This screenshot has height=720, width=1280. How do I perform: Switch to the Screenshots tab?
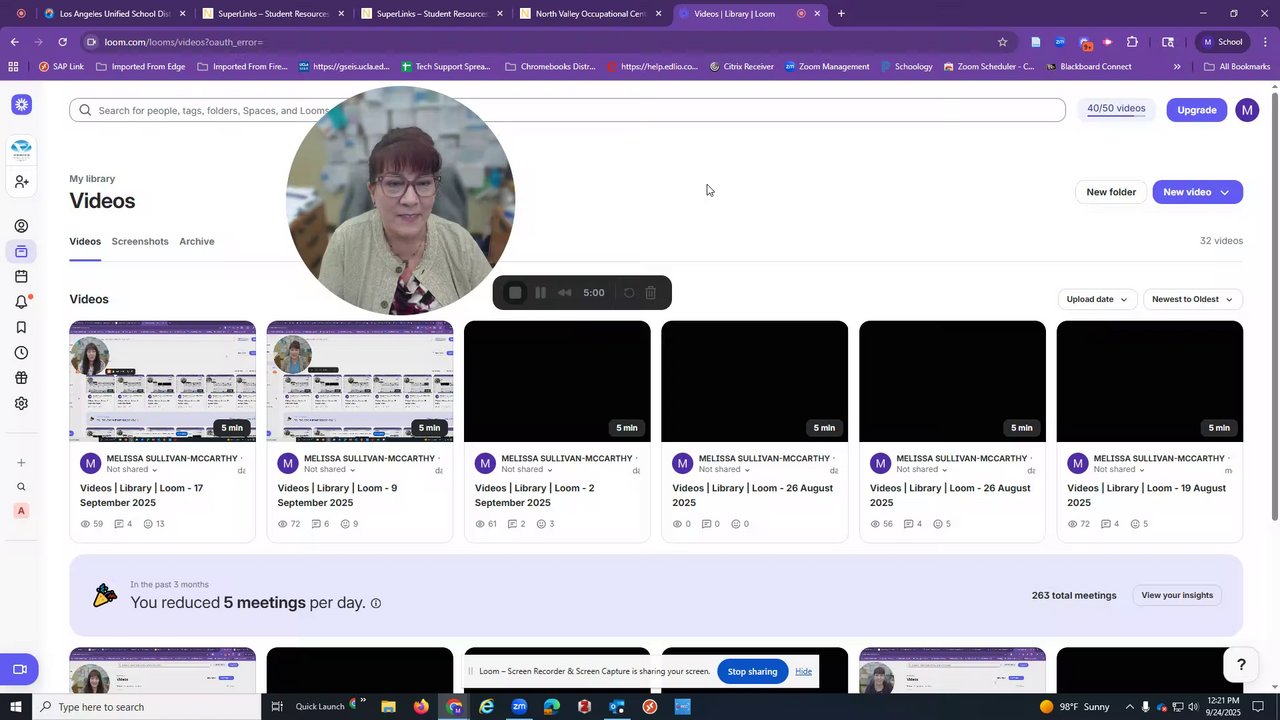(140, 241)
